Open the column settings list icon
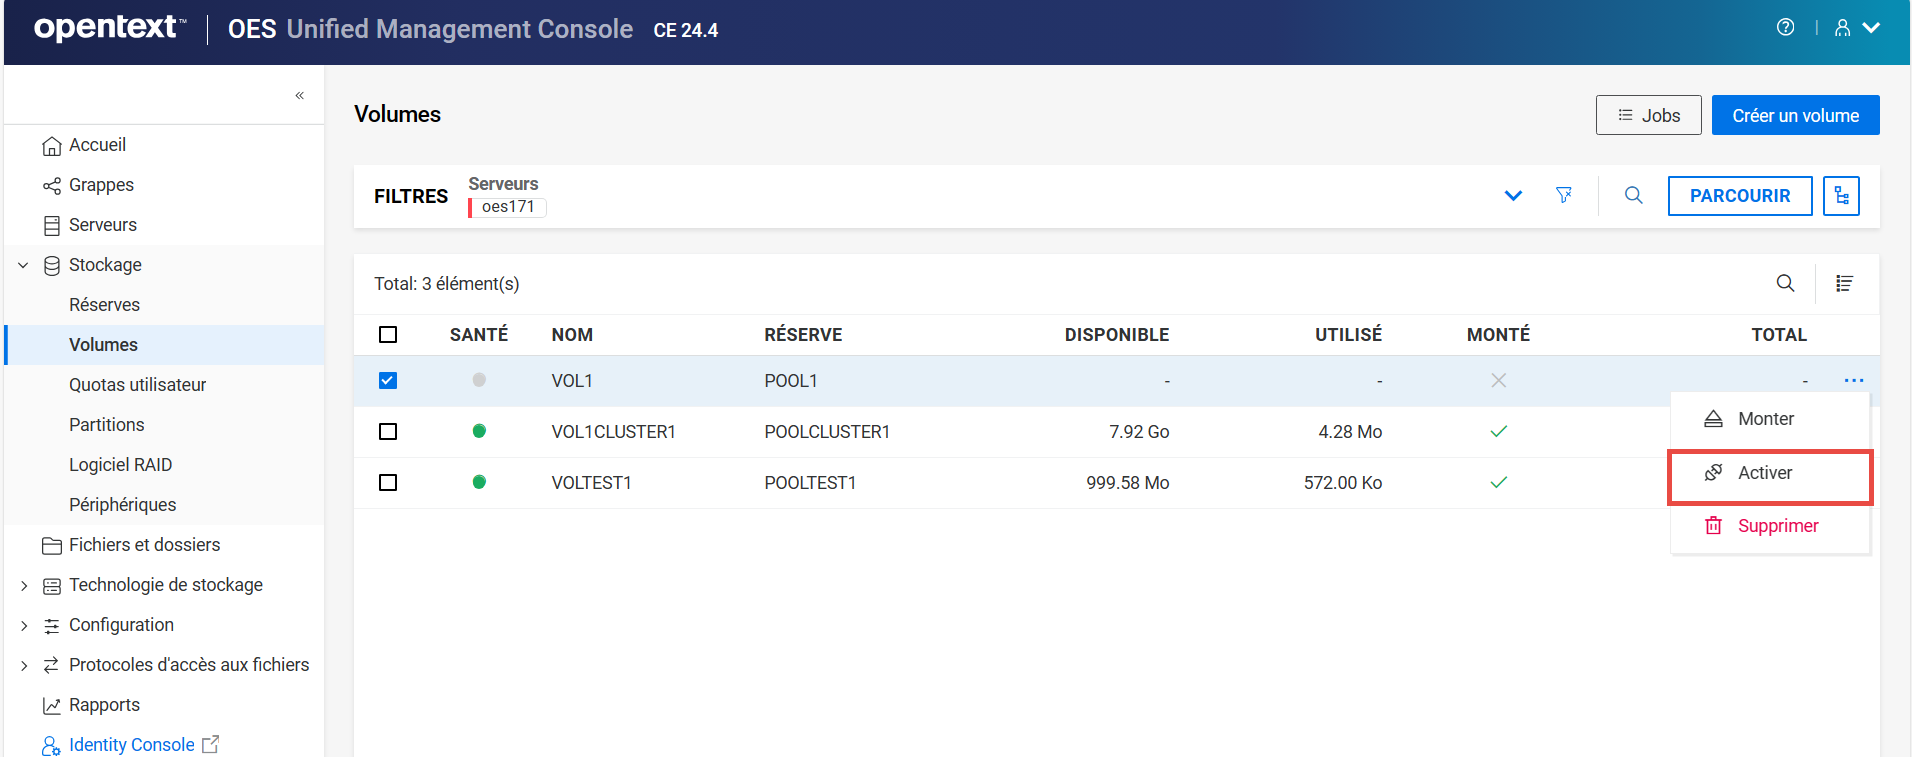Screen dimensions: 1912x757 1844,284
